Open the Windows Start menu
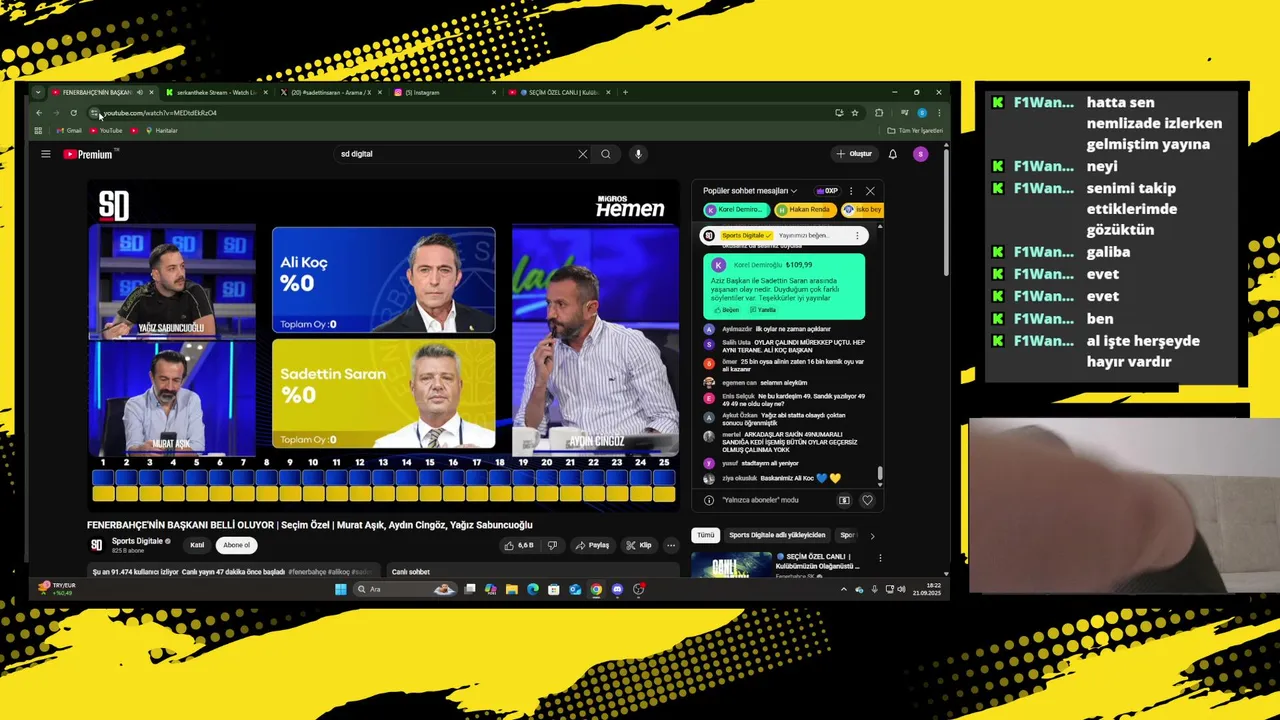1280x720 pixels. [340, 589]
